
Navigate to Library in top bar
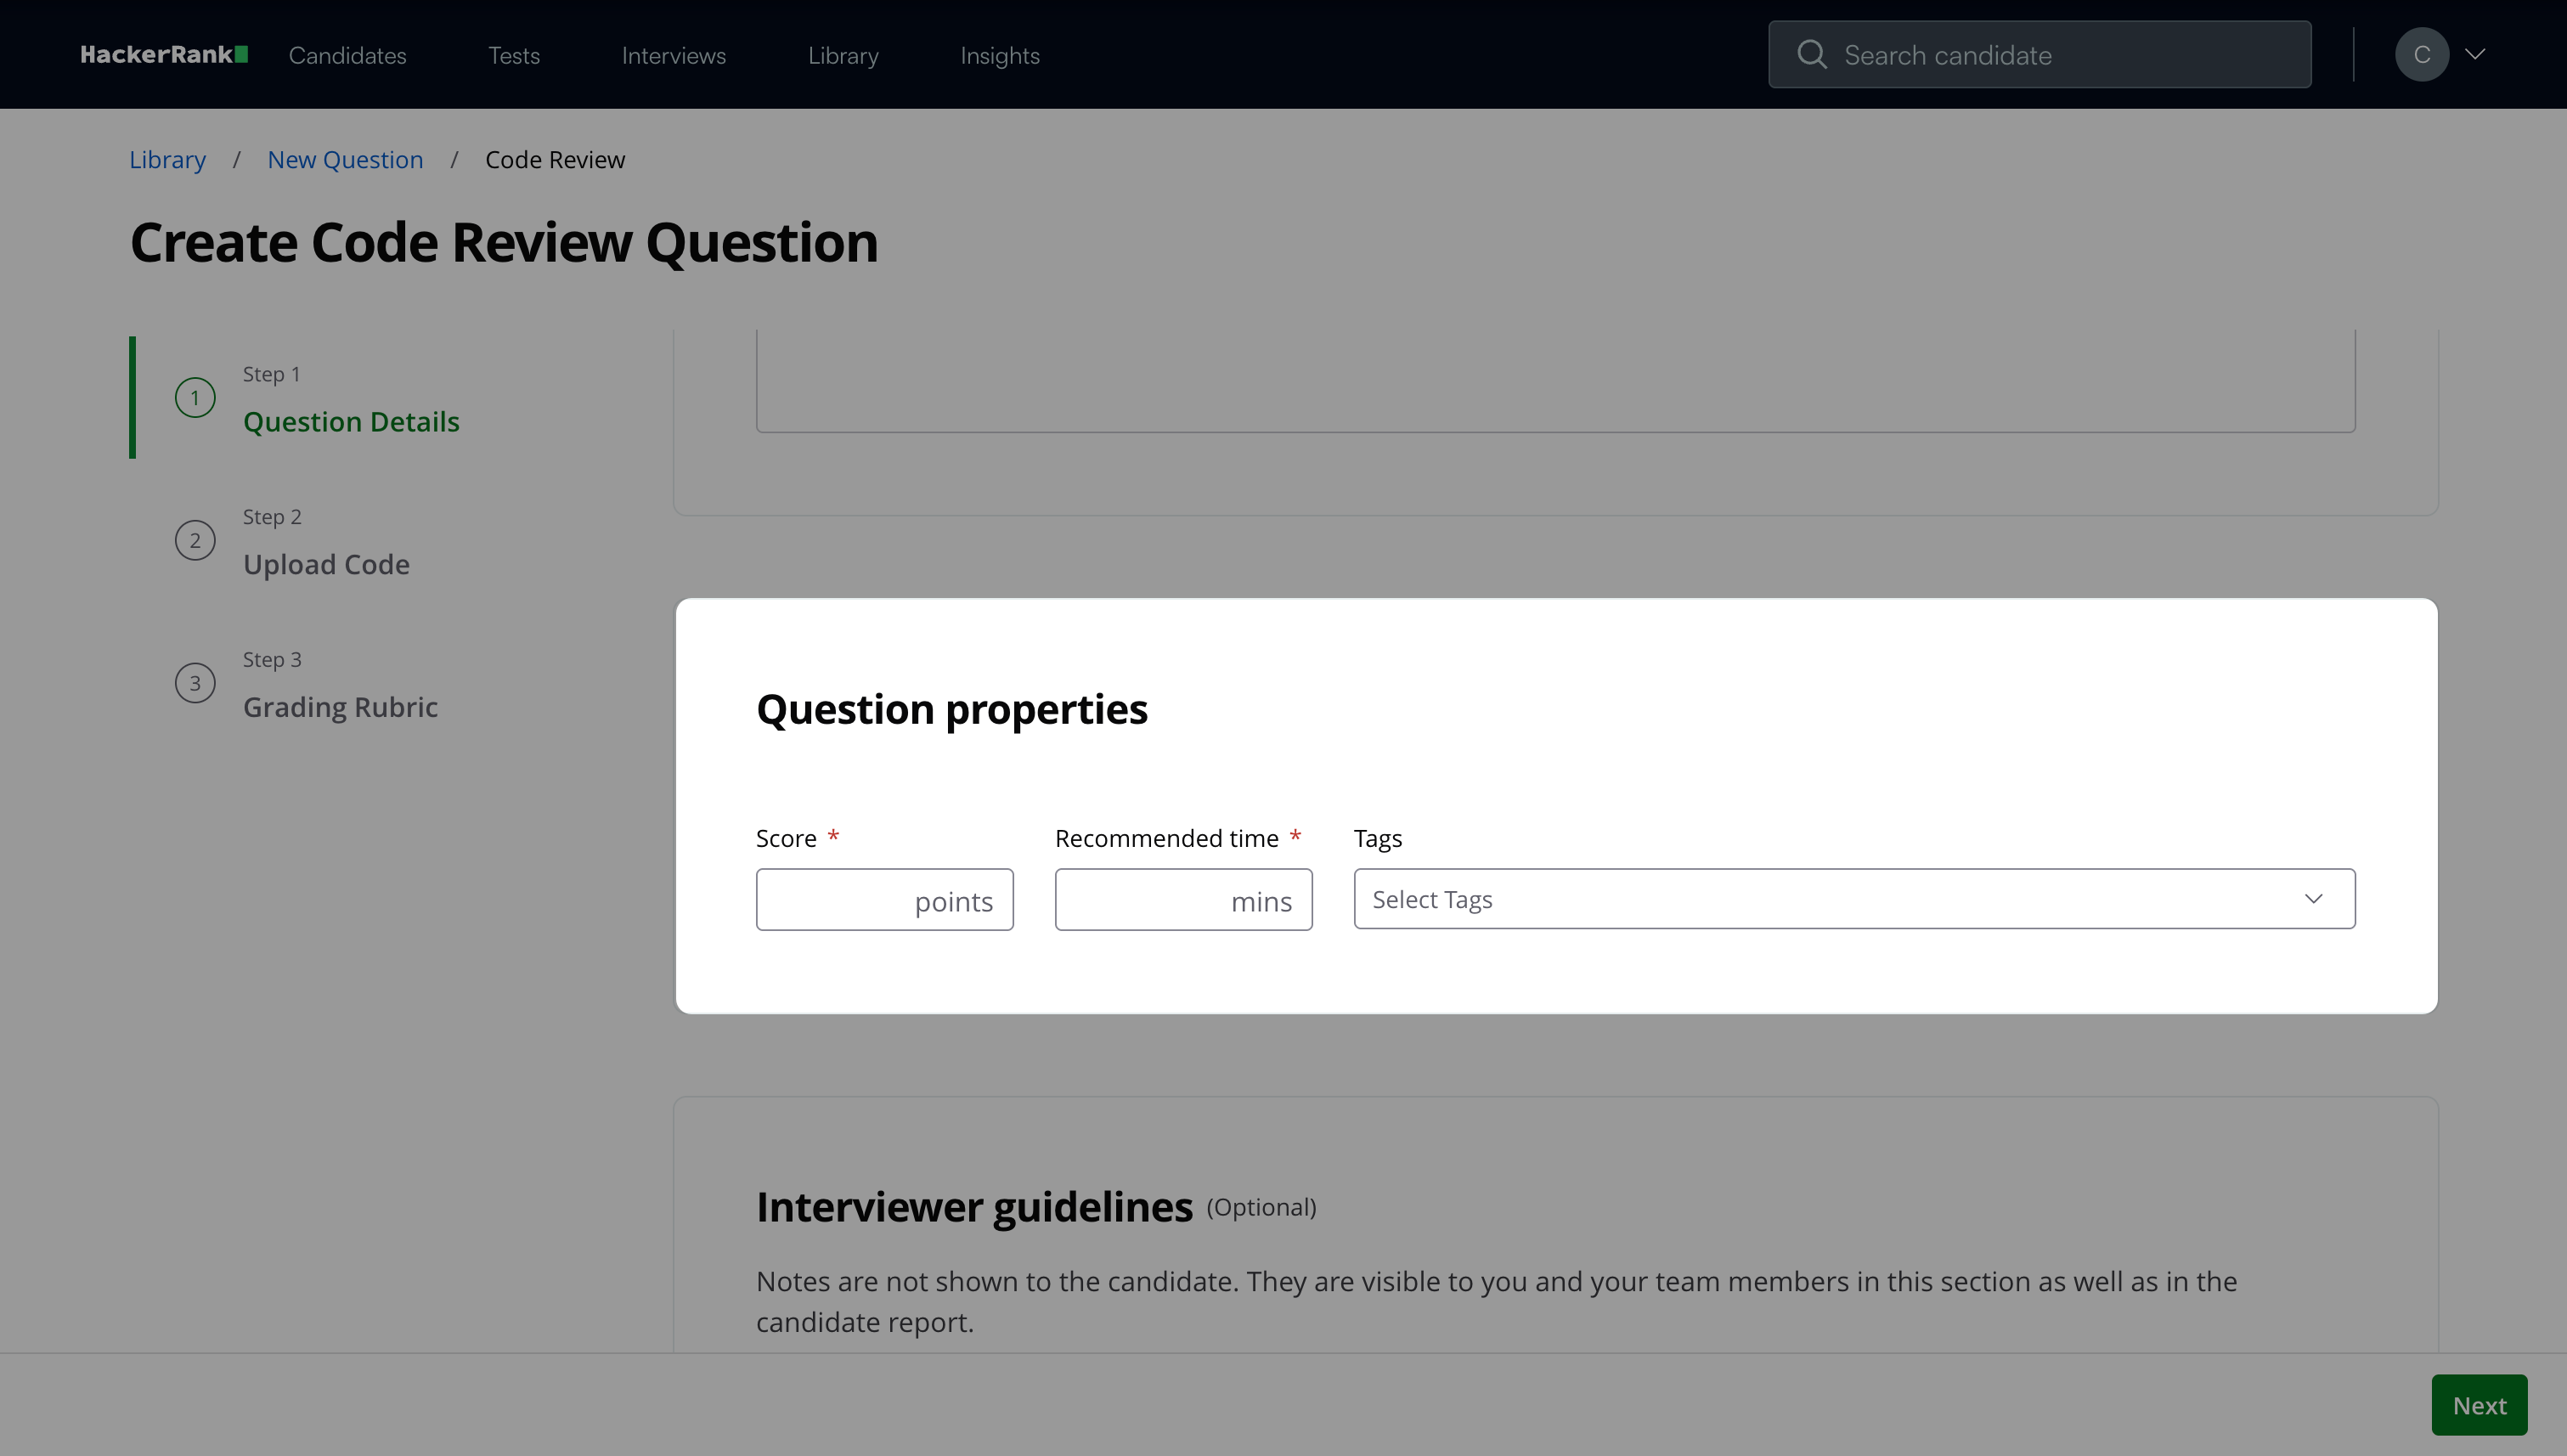pyautogui.click(x=843, y=56)
